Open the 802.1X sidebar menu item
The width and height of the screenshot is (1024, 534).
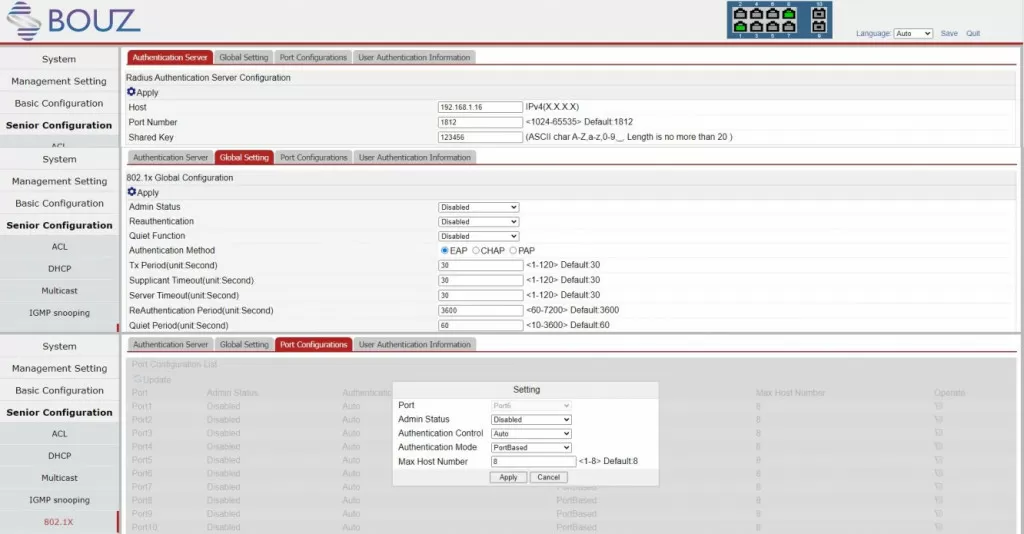[x=59, y=522]
